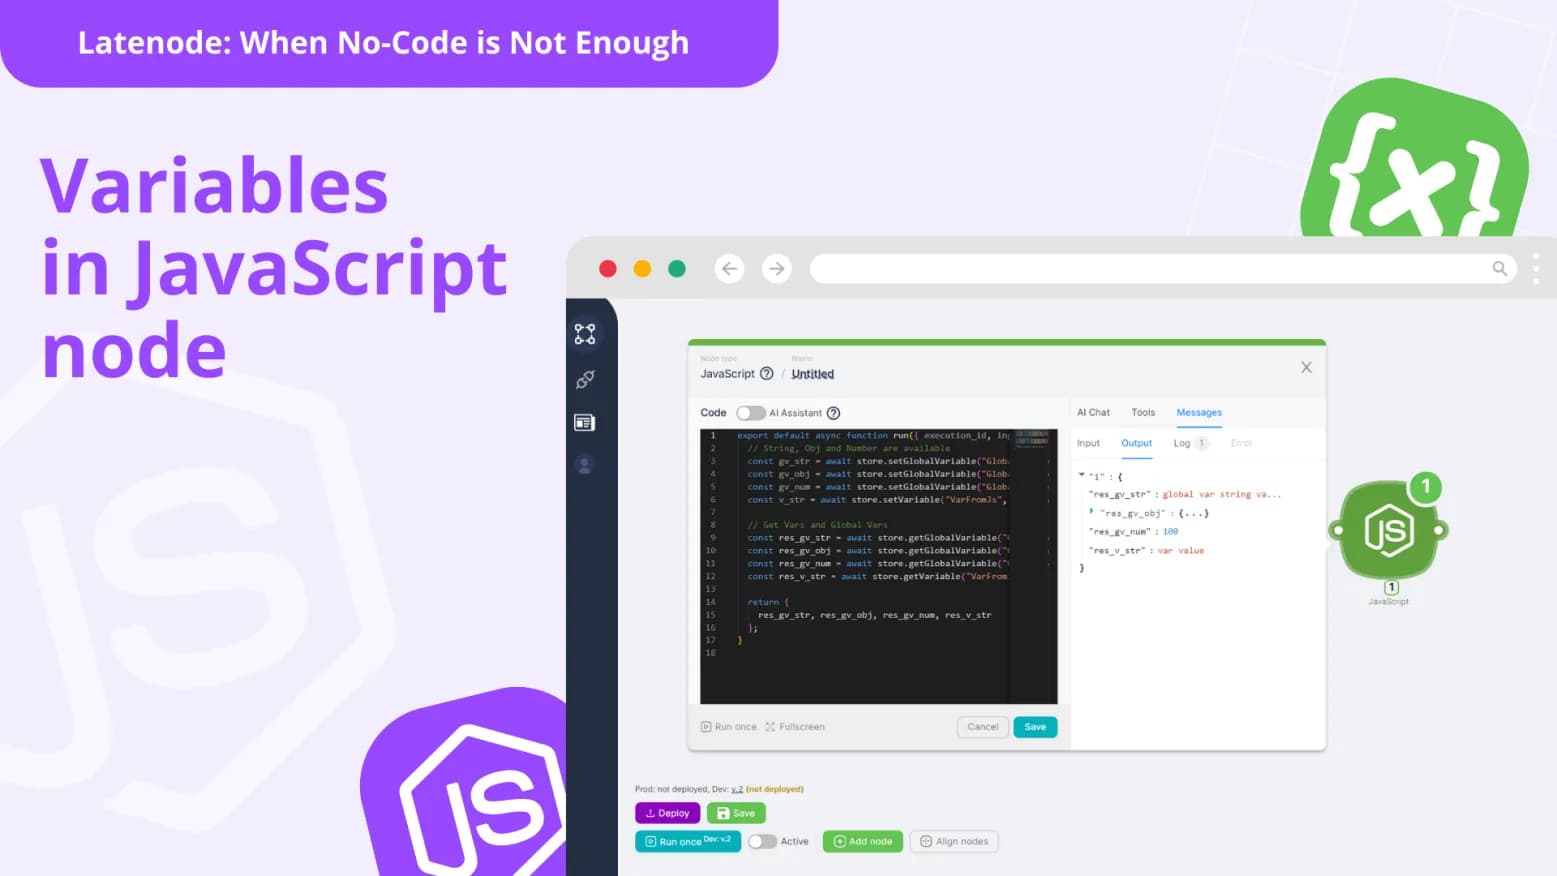Click the Add node button
This screenshot has width=1557, height=876.
[862, 842]
